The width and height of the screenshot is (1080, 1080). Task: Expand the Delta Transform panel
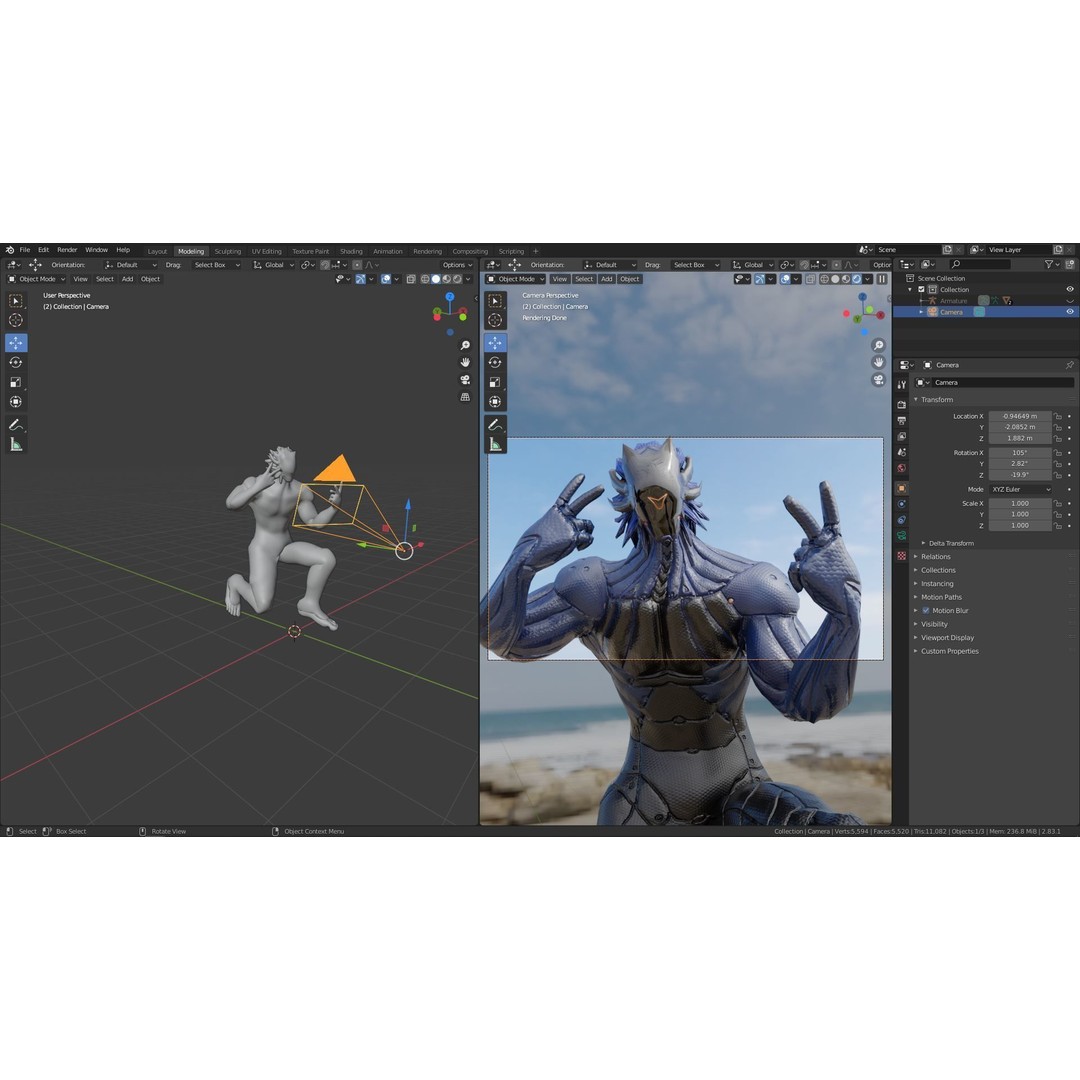pos(948,543)
